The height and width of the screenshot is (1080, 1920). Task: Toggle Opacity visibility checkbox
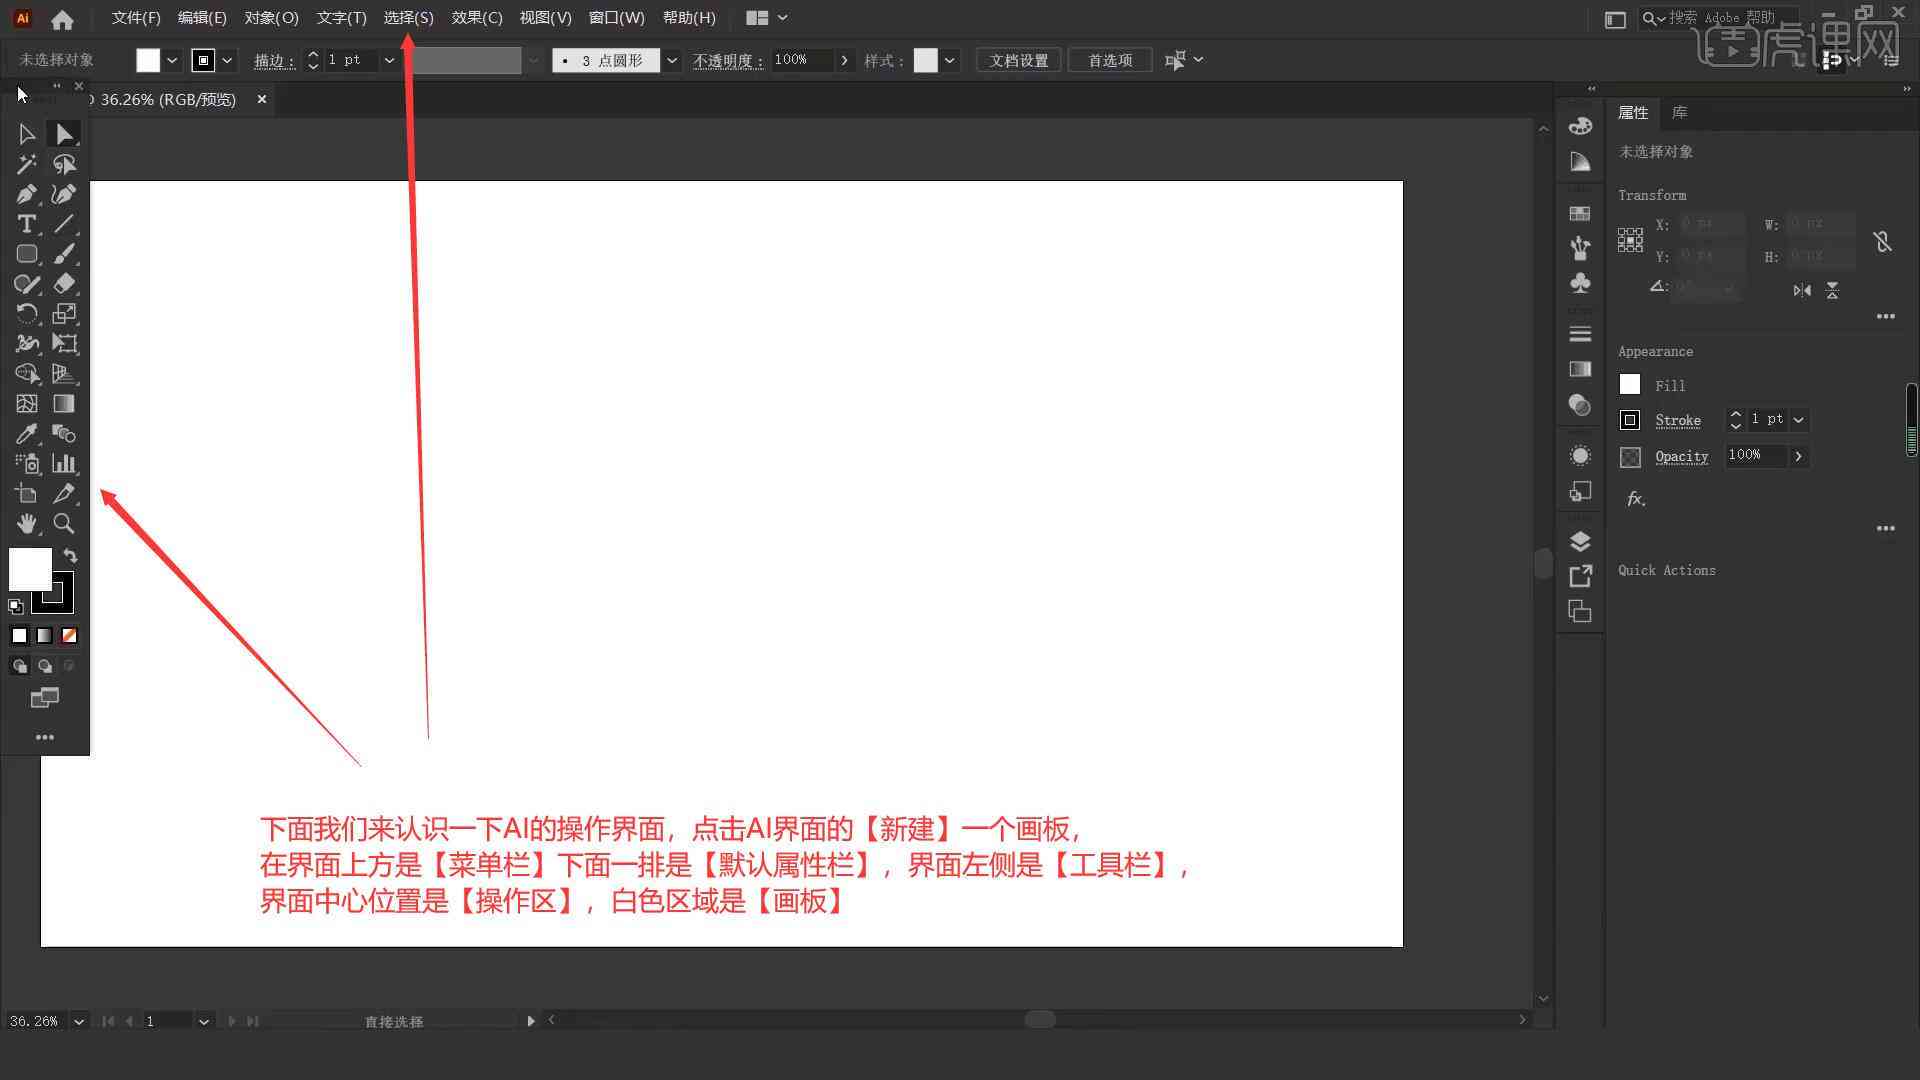[x=1630, y=455]
